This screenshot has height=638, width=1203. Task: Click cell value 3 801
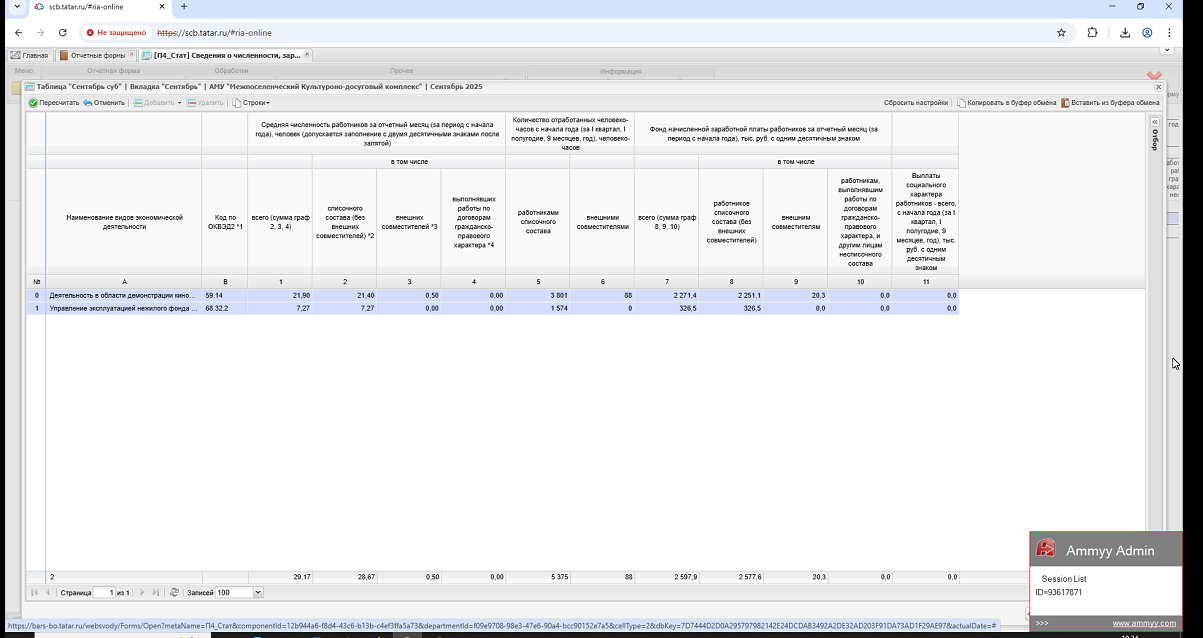click(538, 296)
